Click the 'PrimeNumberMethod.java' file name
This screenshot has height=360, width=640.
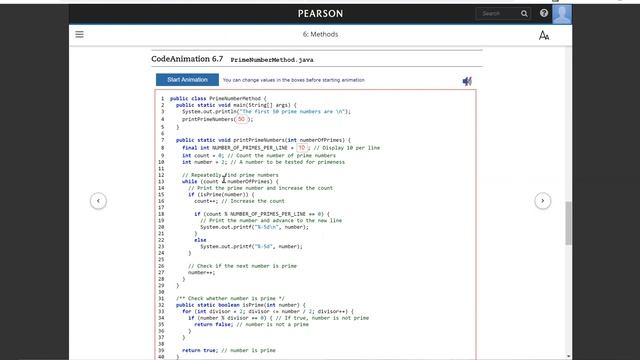[x=272, y=60]
